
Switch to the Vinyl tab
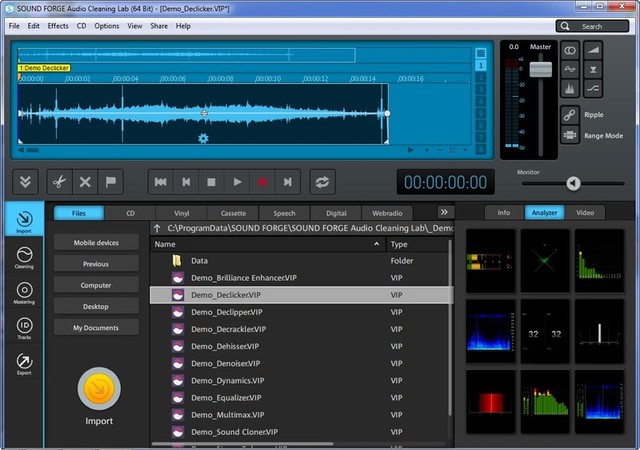point(182,213)
